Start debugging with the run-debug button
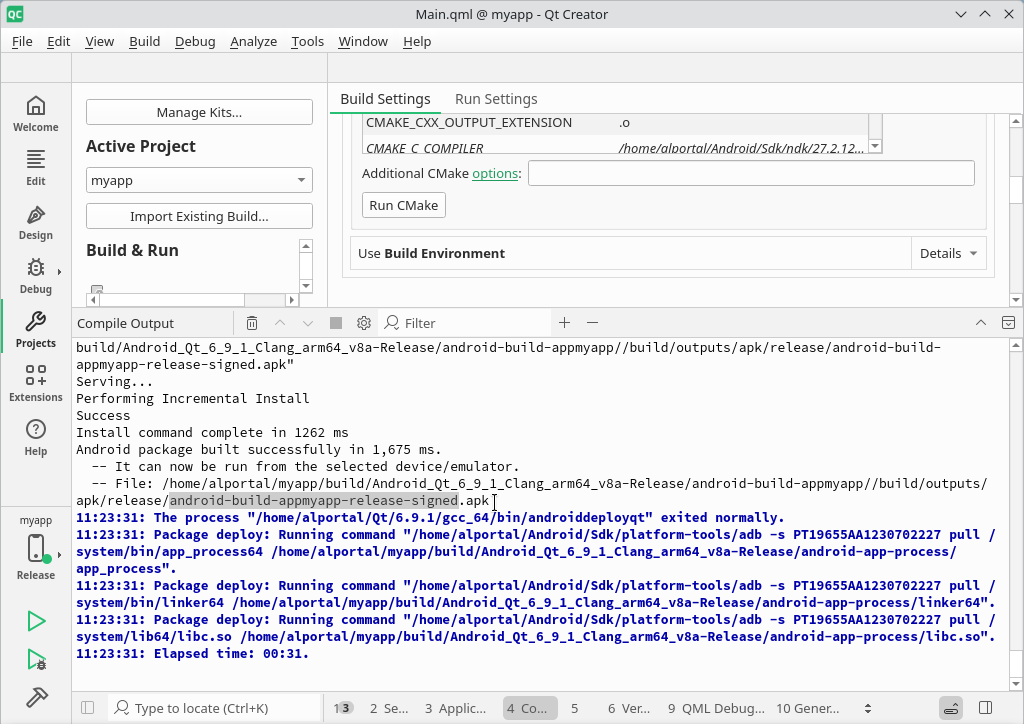This screenshot has width=1024, height=724. [37, 659]
